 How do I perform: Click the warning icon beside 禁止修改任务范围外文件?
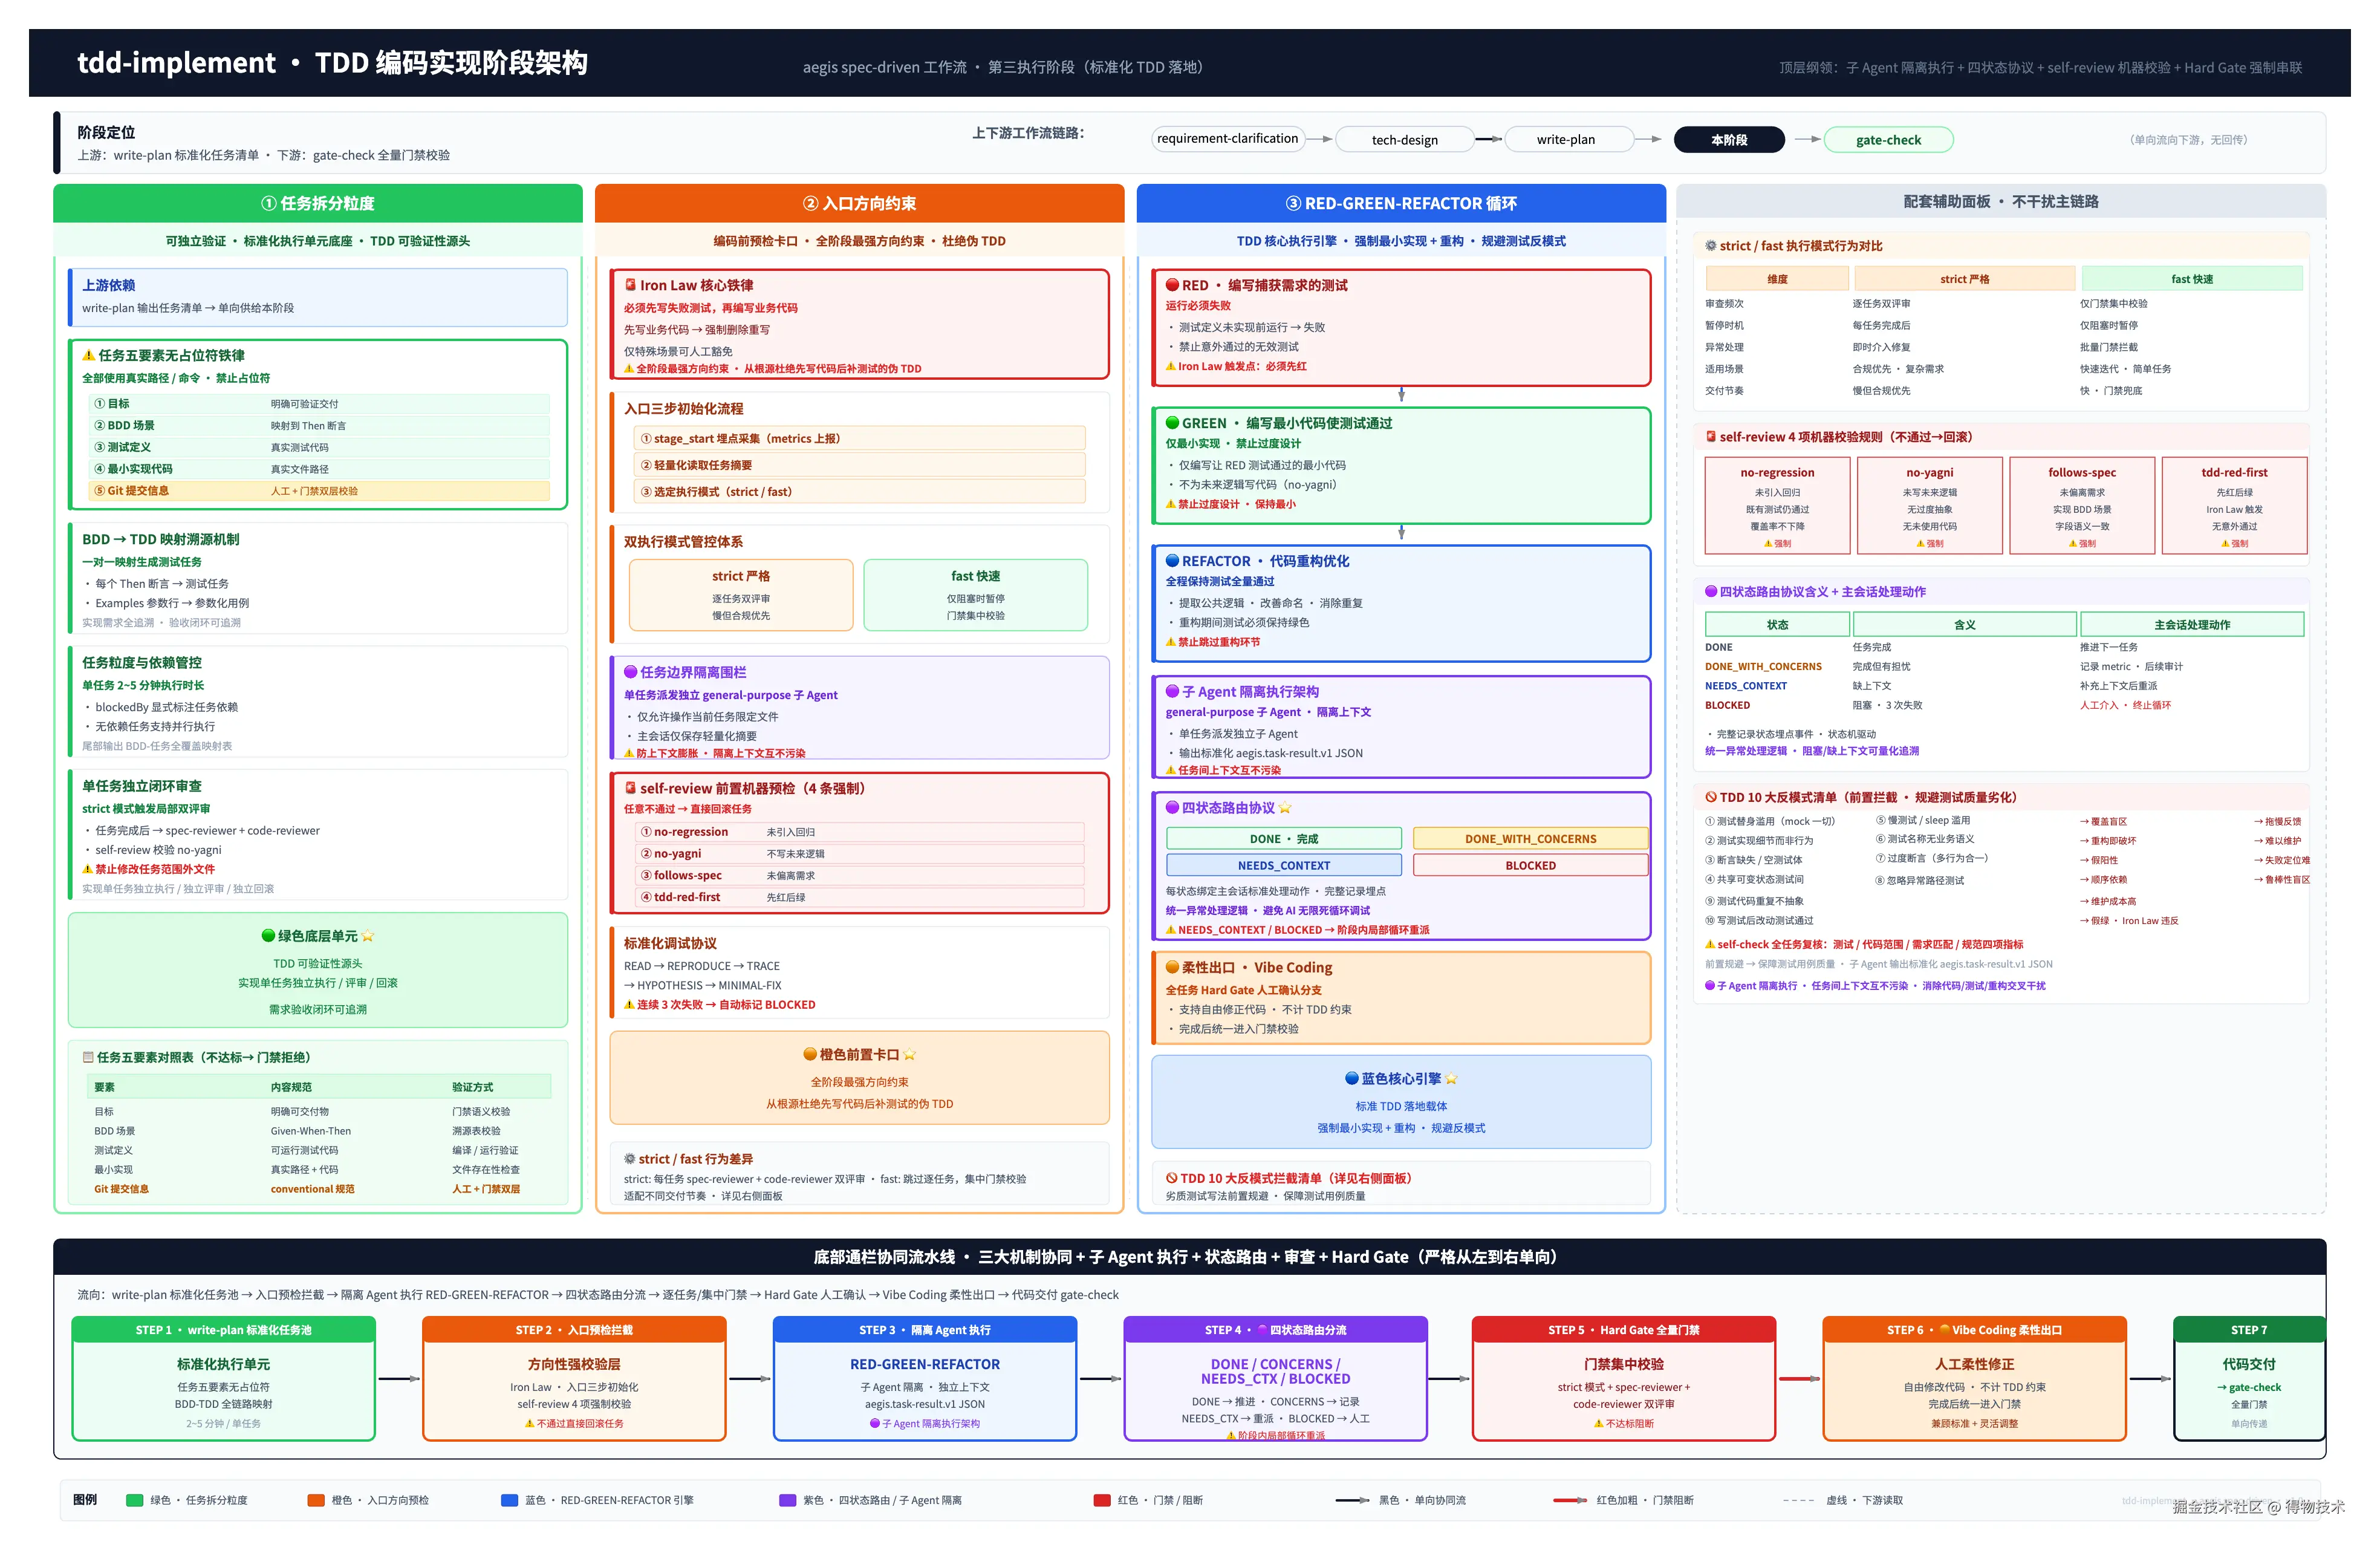click(x=87, y=869)
